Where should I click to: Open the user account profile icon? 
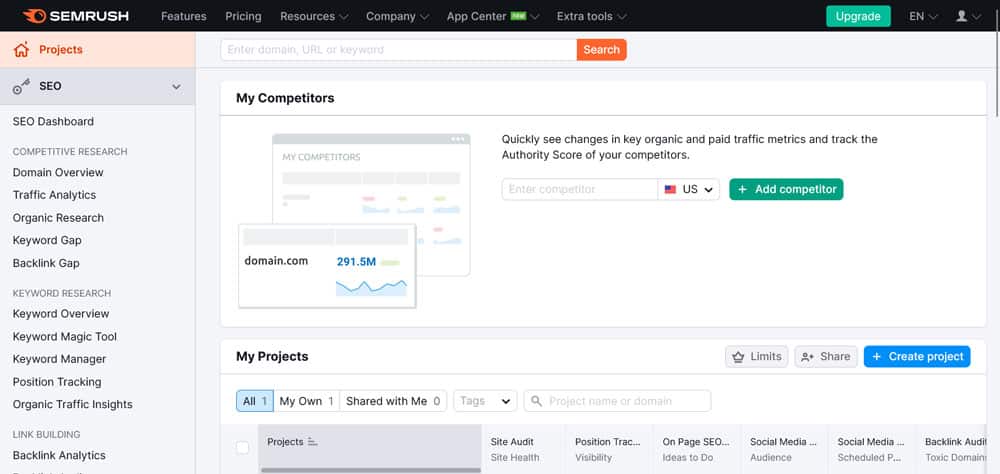(962, 16)
